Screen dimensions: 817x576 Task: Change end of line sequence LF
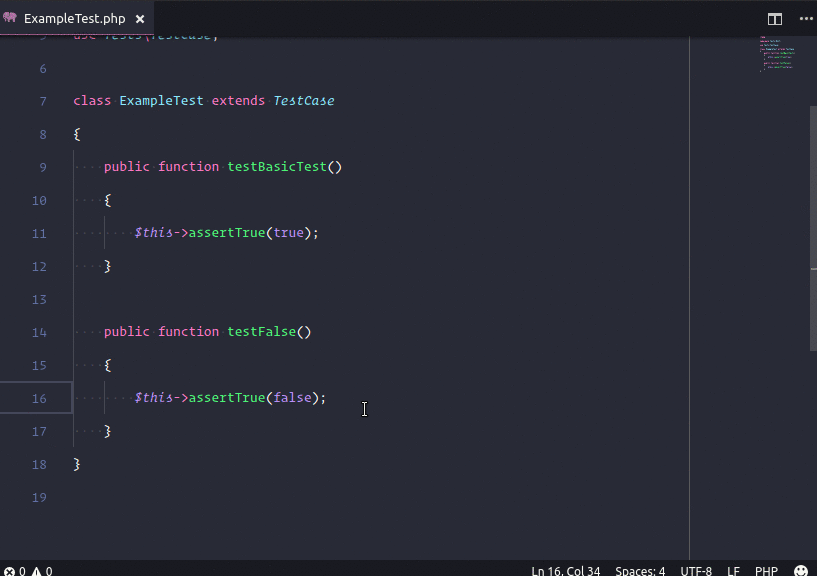(733, 571)
